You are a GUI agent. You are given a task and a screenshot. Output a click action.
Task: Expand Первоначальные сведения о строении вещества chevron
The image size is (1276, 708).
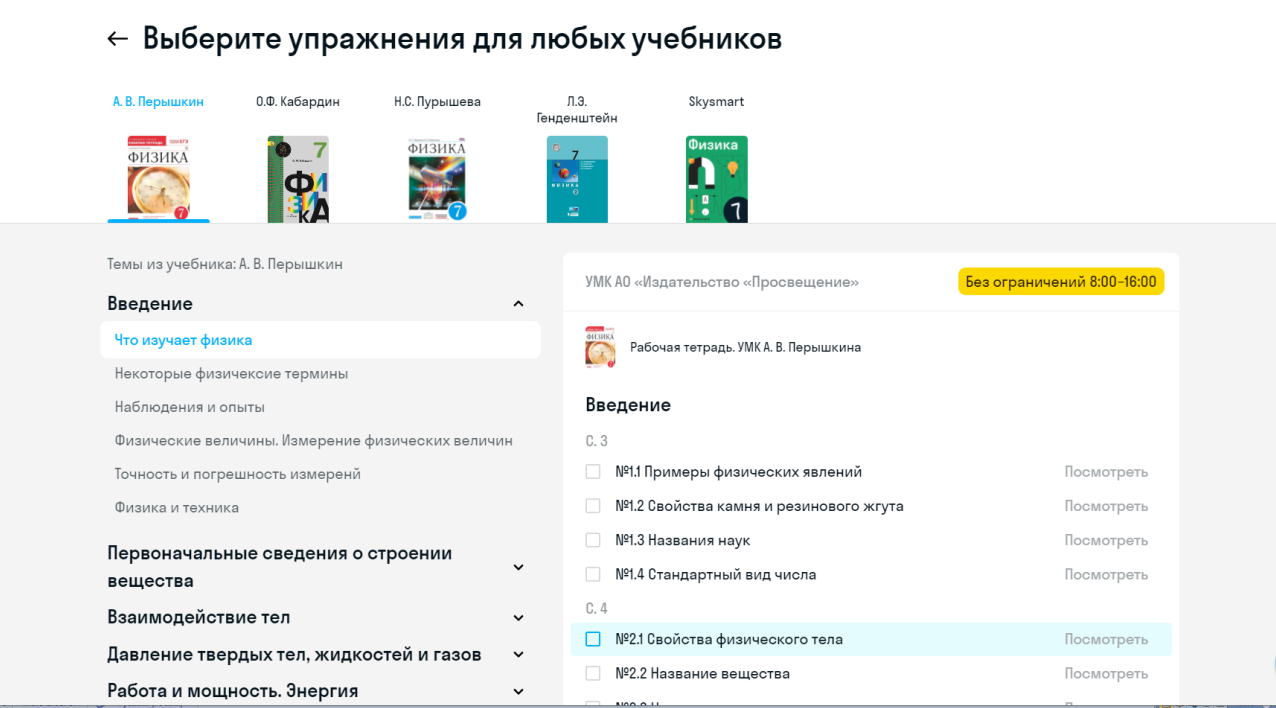tap(518, 567)
